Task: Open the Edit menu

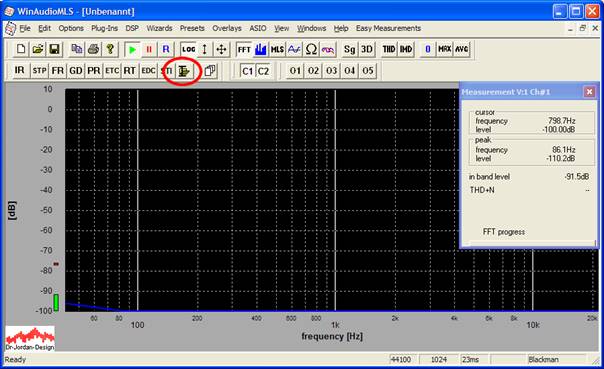Action: [x=45, y=29]
